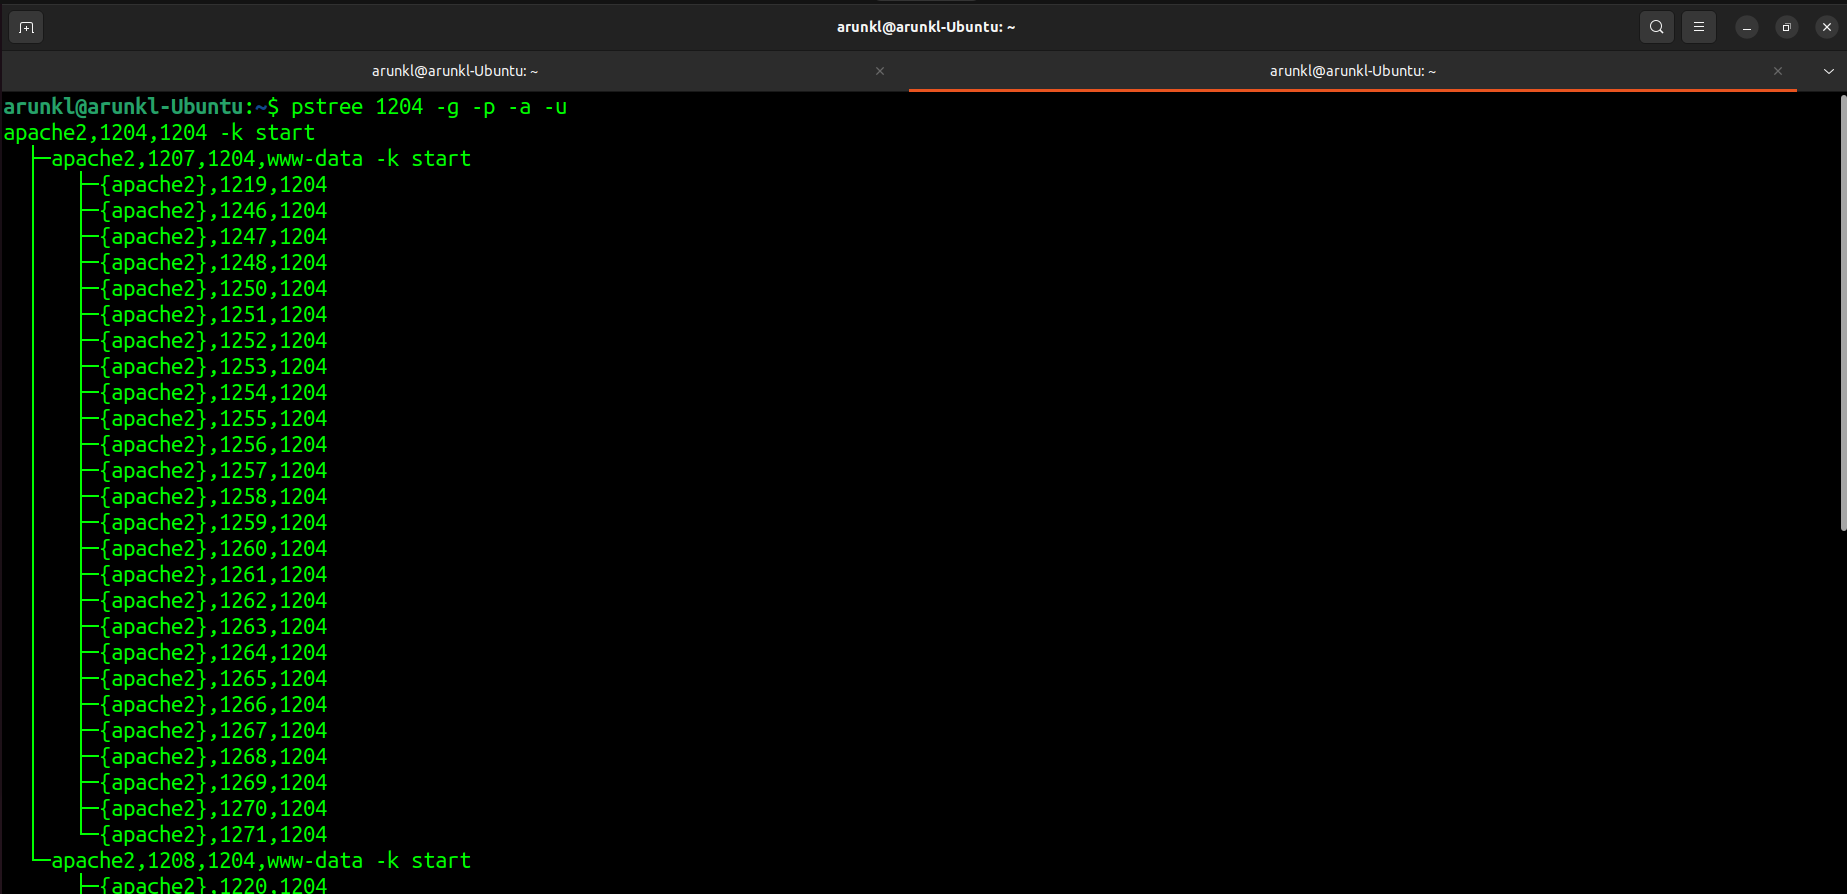1847x894 pixels.
Task: Click the thread line {apache2},1261,1204
Action: tap(213, 575)
